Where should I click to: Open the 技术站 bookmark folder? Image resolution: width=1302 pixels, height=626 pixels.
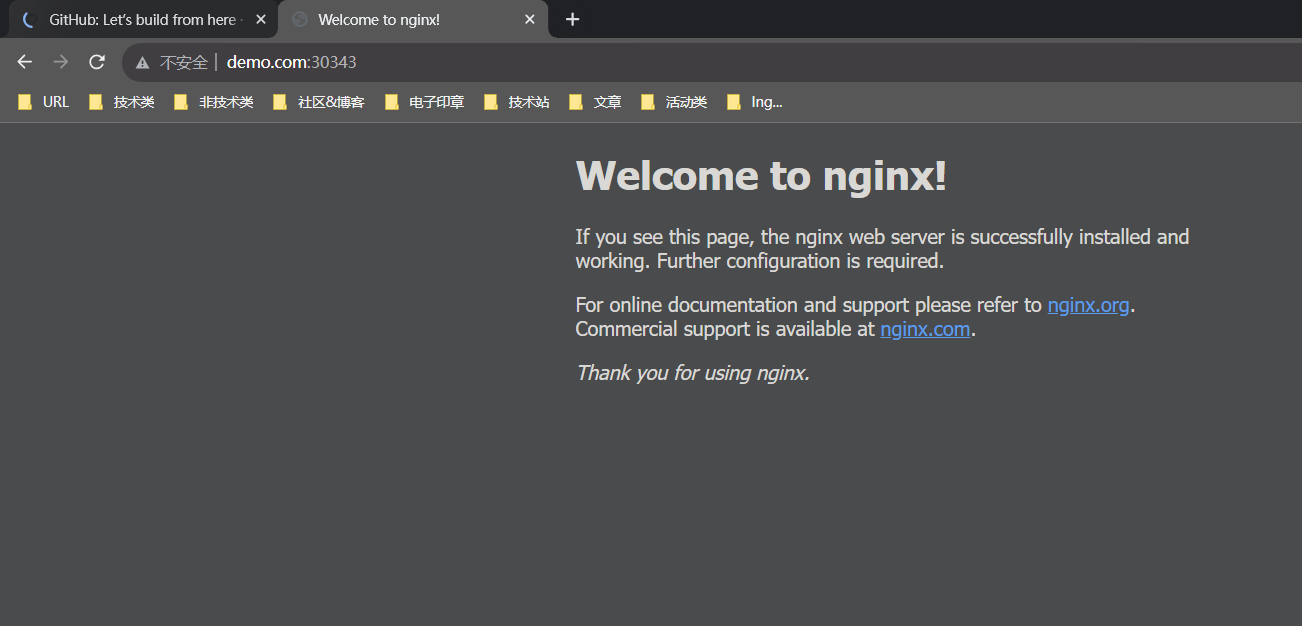[517, 102]
